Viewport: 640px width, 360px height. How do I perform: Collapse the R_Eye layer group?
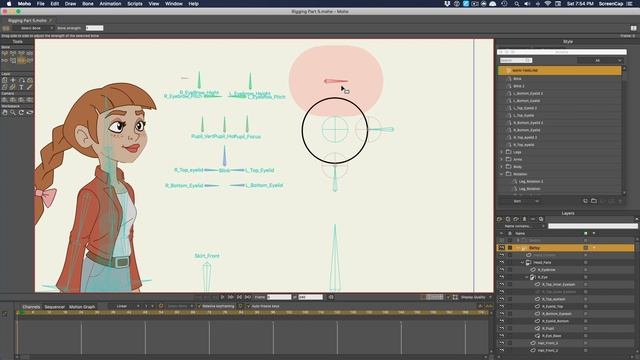(x=527, y=277)
